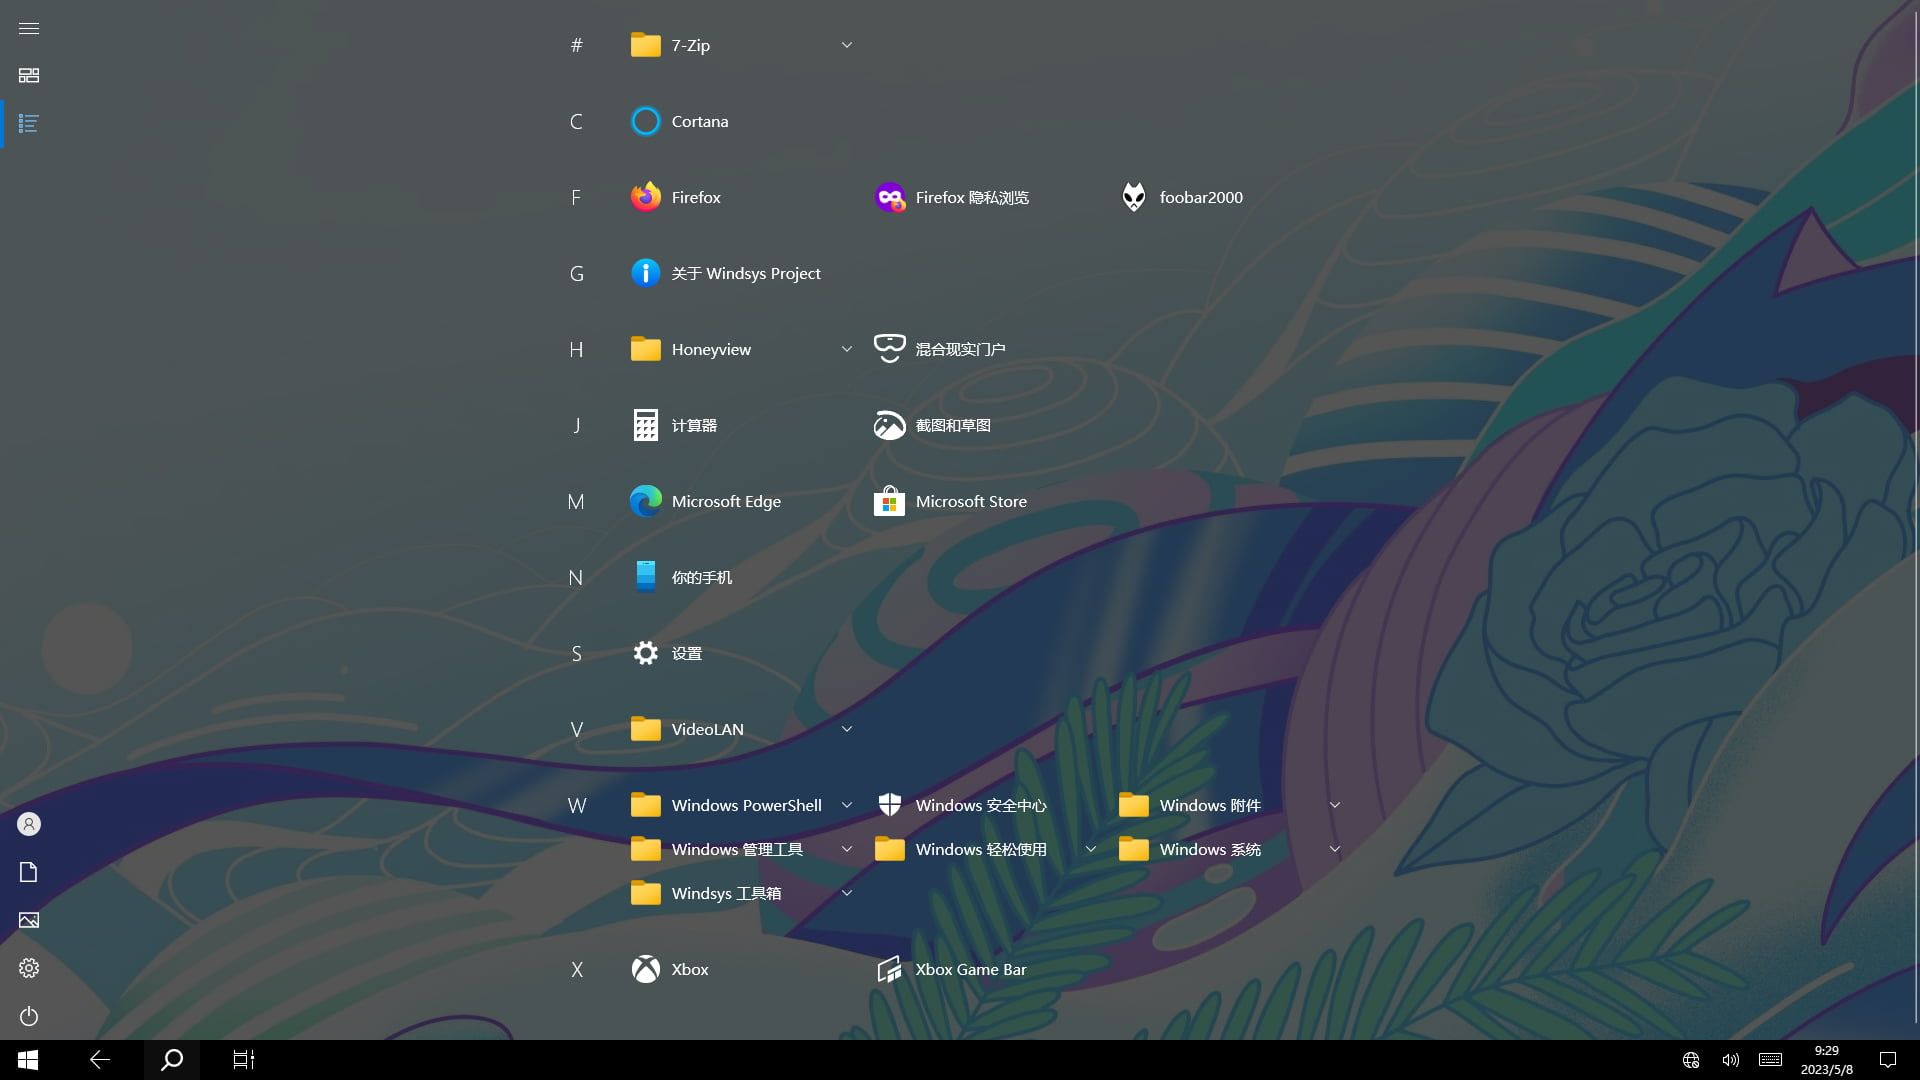Select the all apps list view
1920x1080 pixels.
pyautogui.click(x=29, y=124)
